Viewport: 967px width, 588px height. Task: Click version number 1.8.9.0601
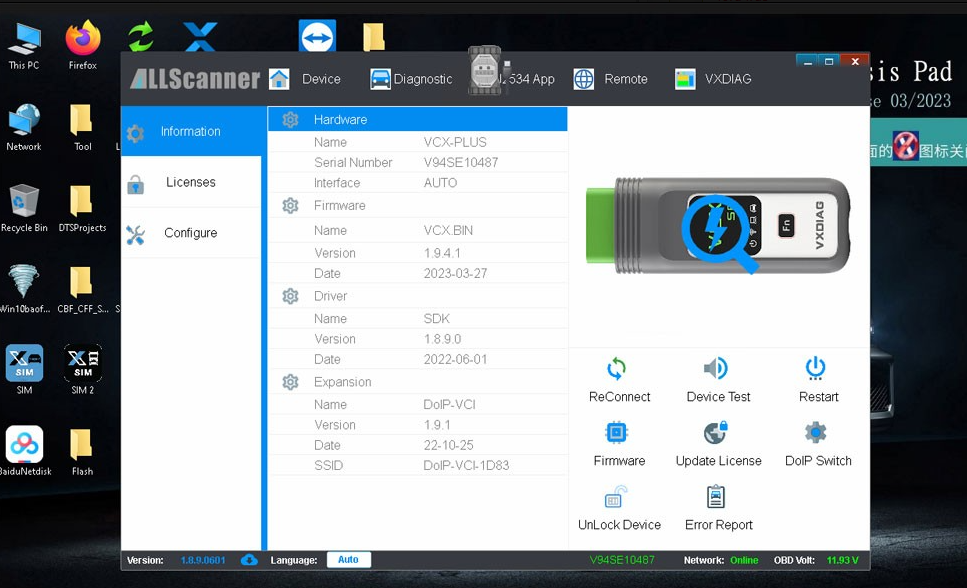point(203,560)
